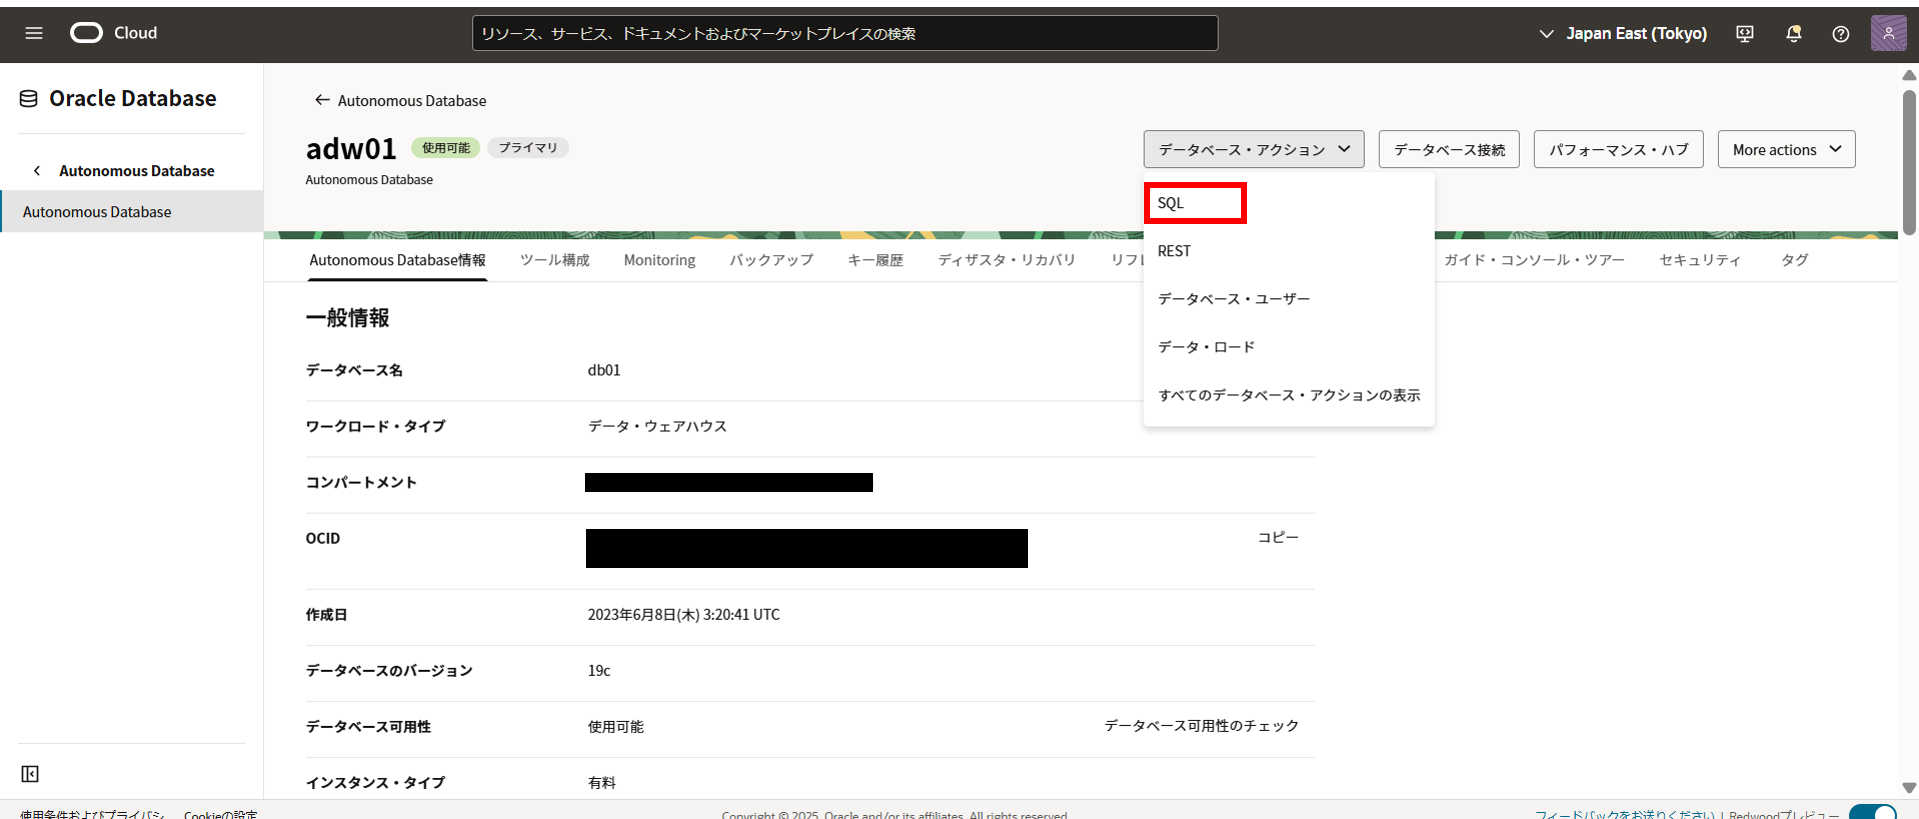Open the More actions dropdown
The image size is (1919, 819).
pos(1787,149)
